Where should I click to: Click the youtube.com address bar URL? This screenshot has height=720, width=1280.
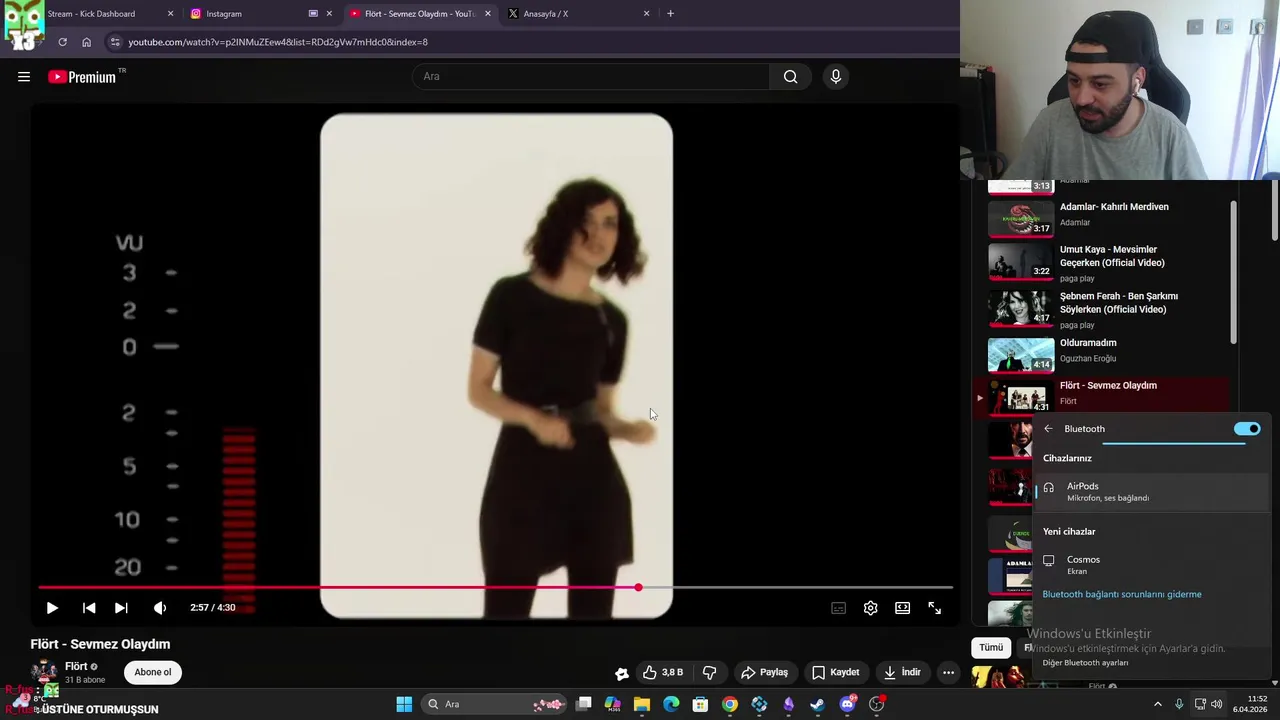[x=278, y=42]
